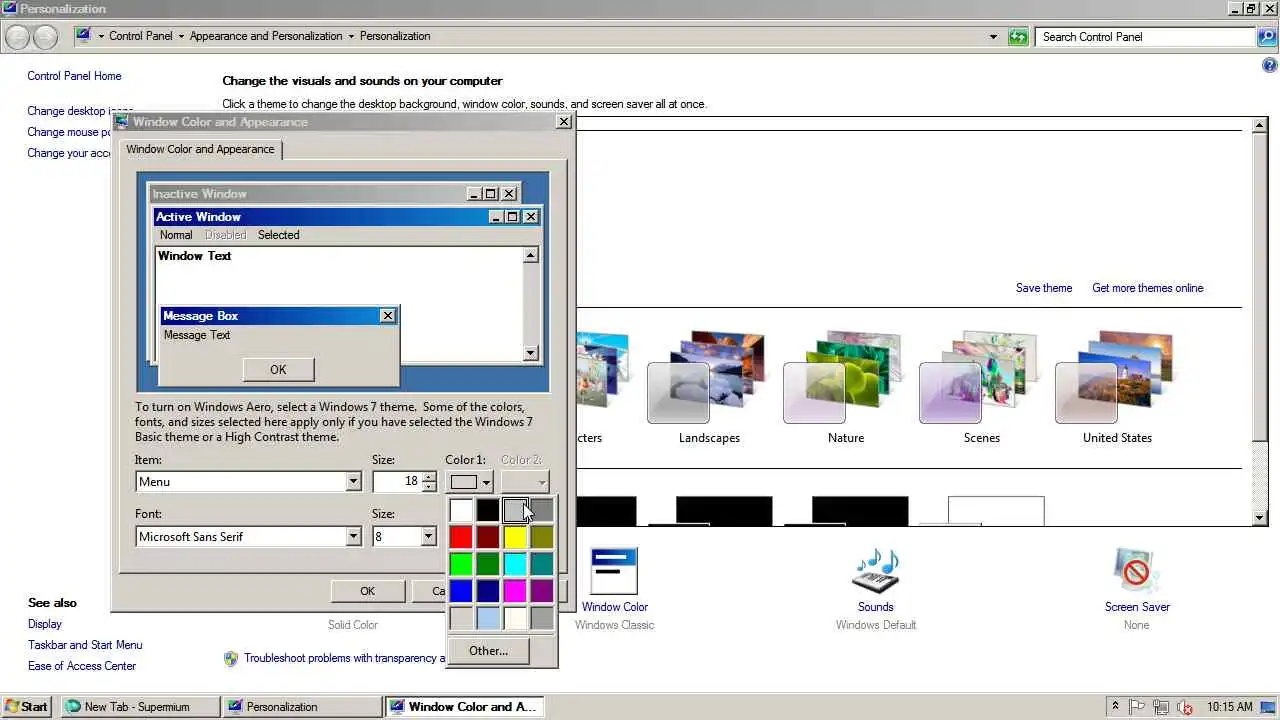Click the Help question mark icon
Viewport: 1280px width, 720px height.
point(1270,66)
